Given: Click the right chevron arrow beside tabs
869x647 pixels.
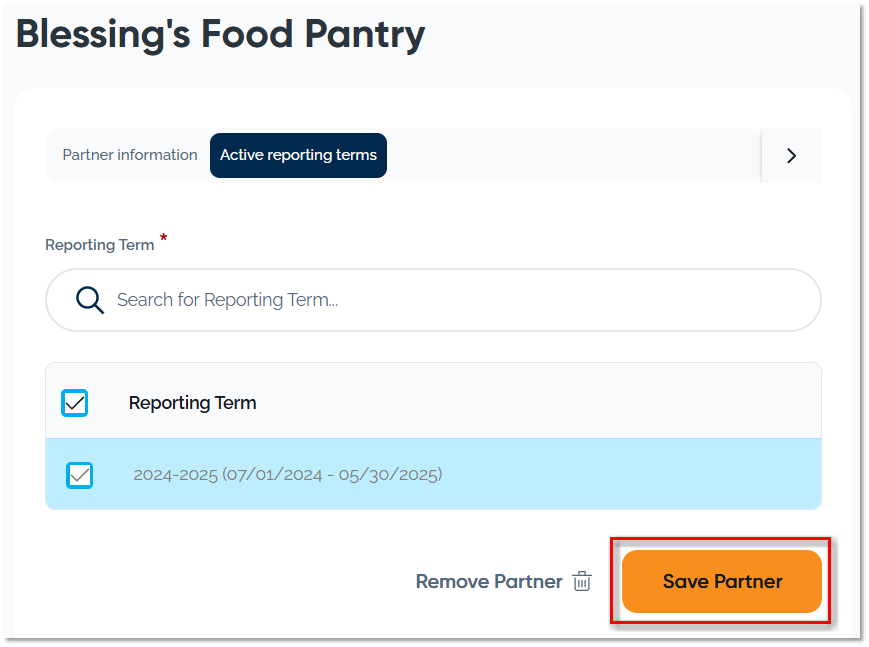Looking at the screenshot, I should (791, 155).
